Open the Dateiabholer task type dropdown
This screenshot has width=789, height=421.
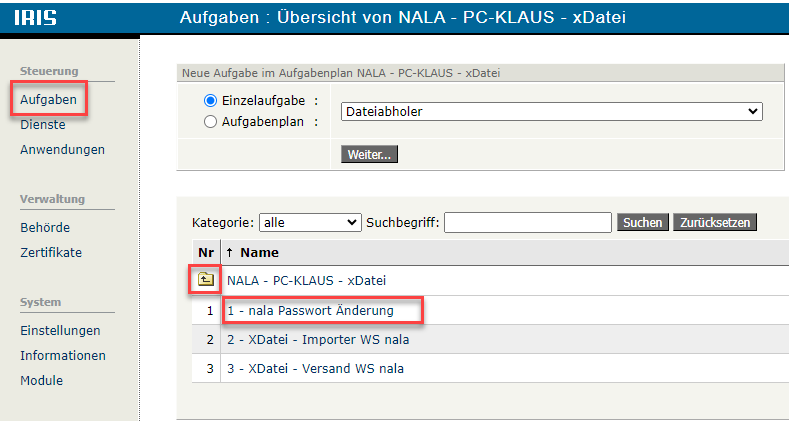pyautogui.click(x=551, y=111)
